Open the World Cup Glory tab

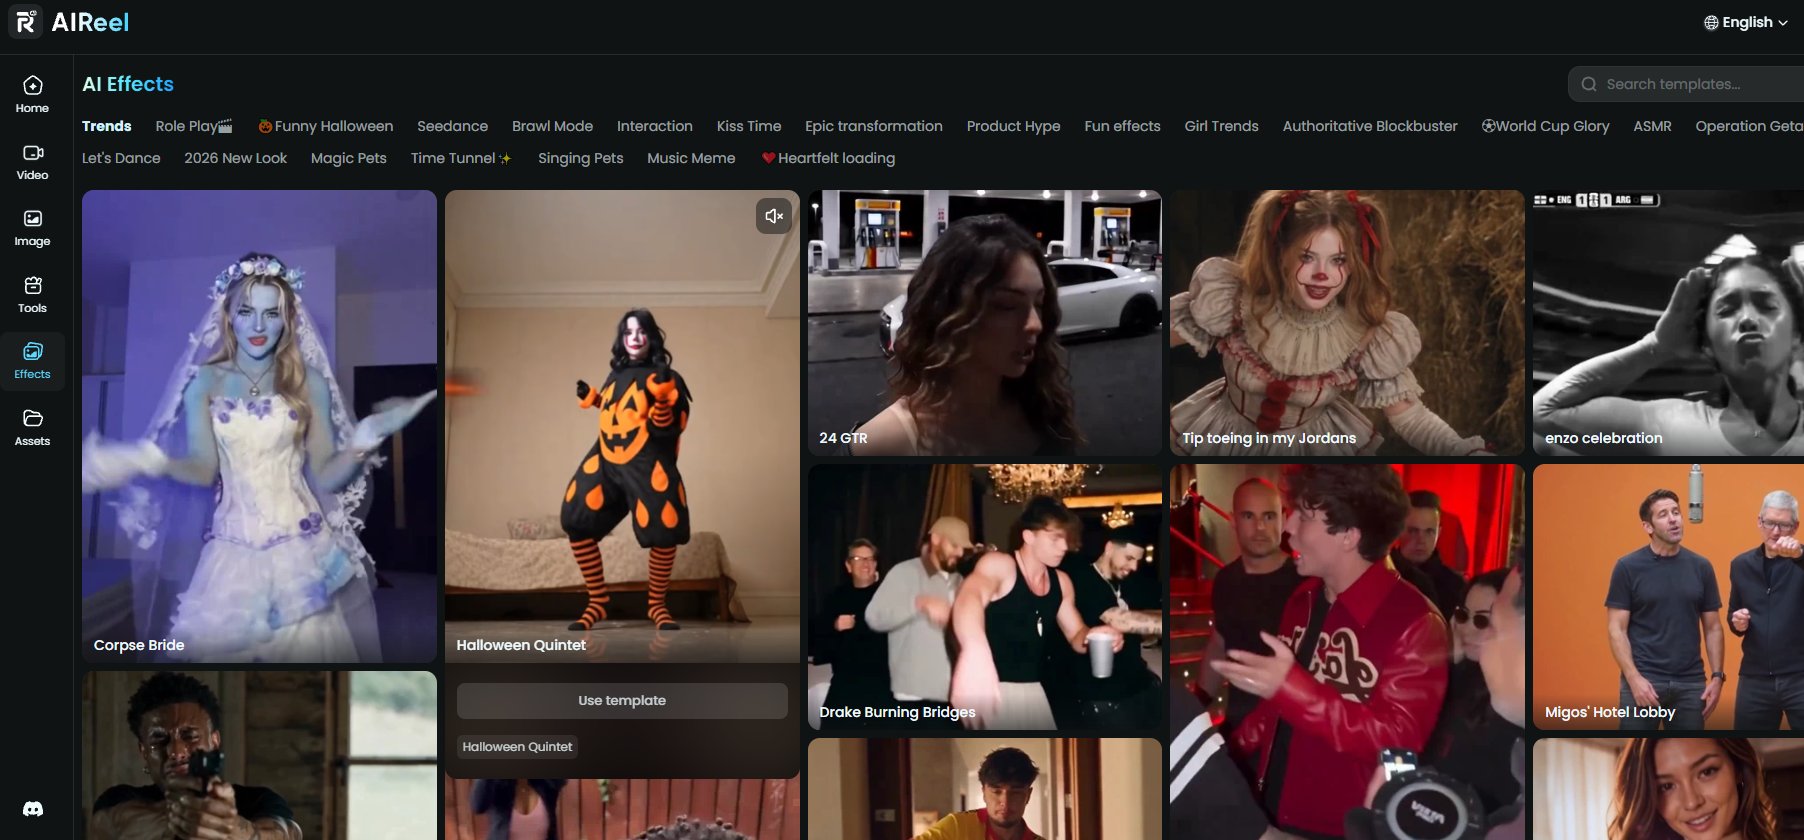click(x=1546, y=126)
